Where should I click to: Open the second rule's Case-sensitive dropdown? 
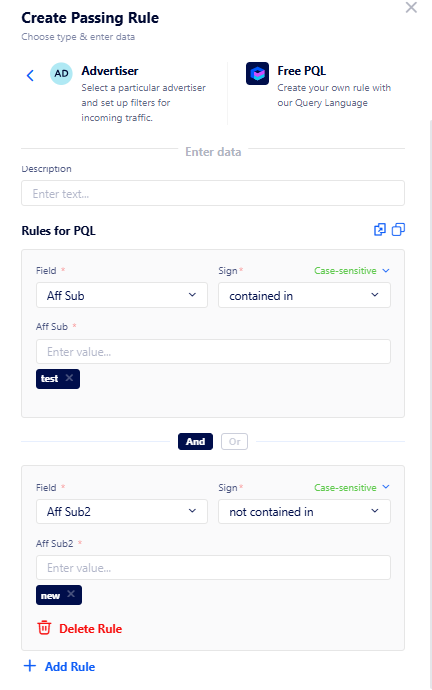pos(351,487)
